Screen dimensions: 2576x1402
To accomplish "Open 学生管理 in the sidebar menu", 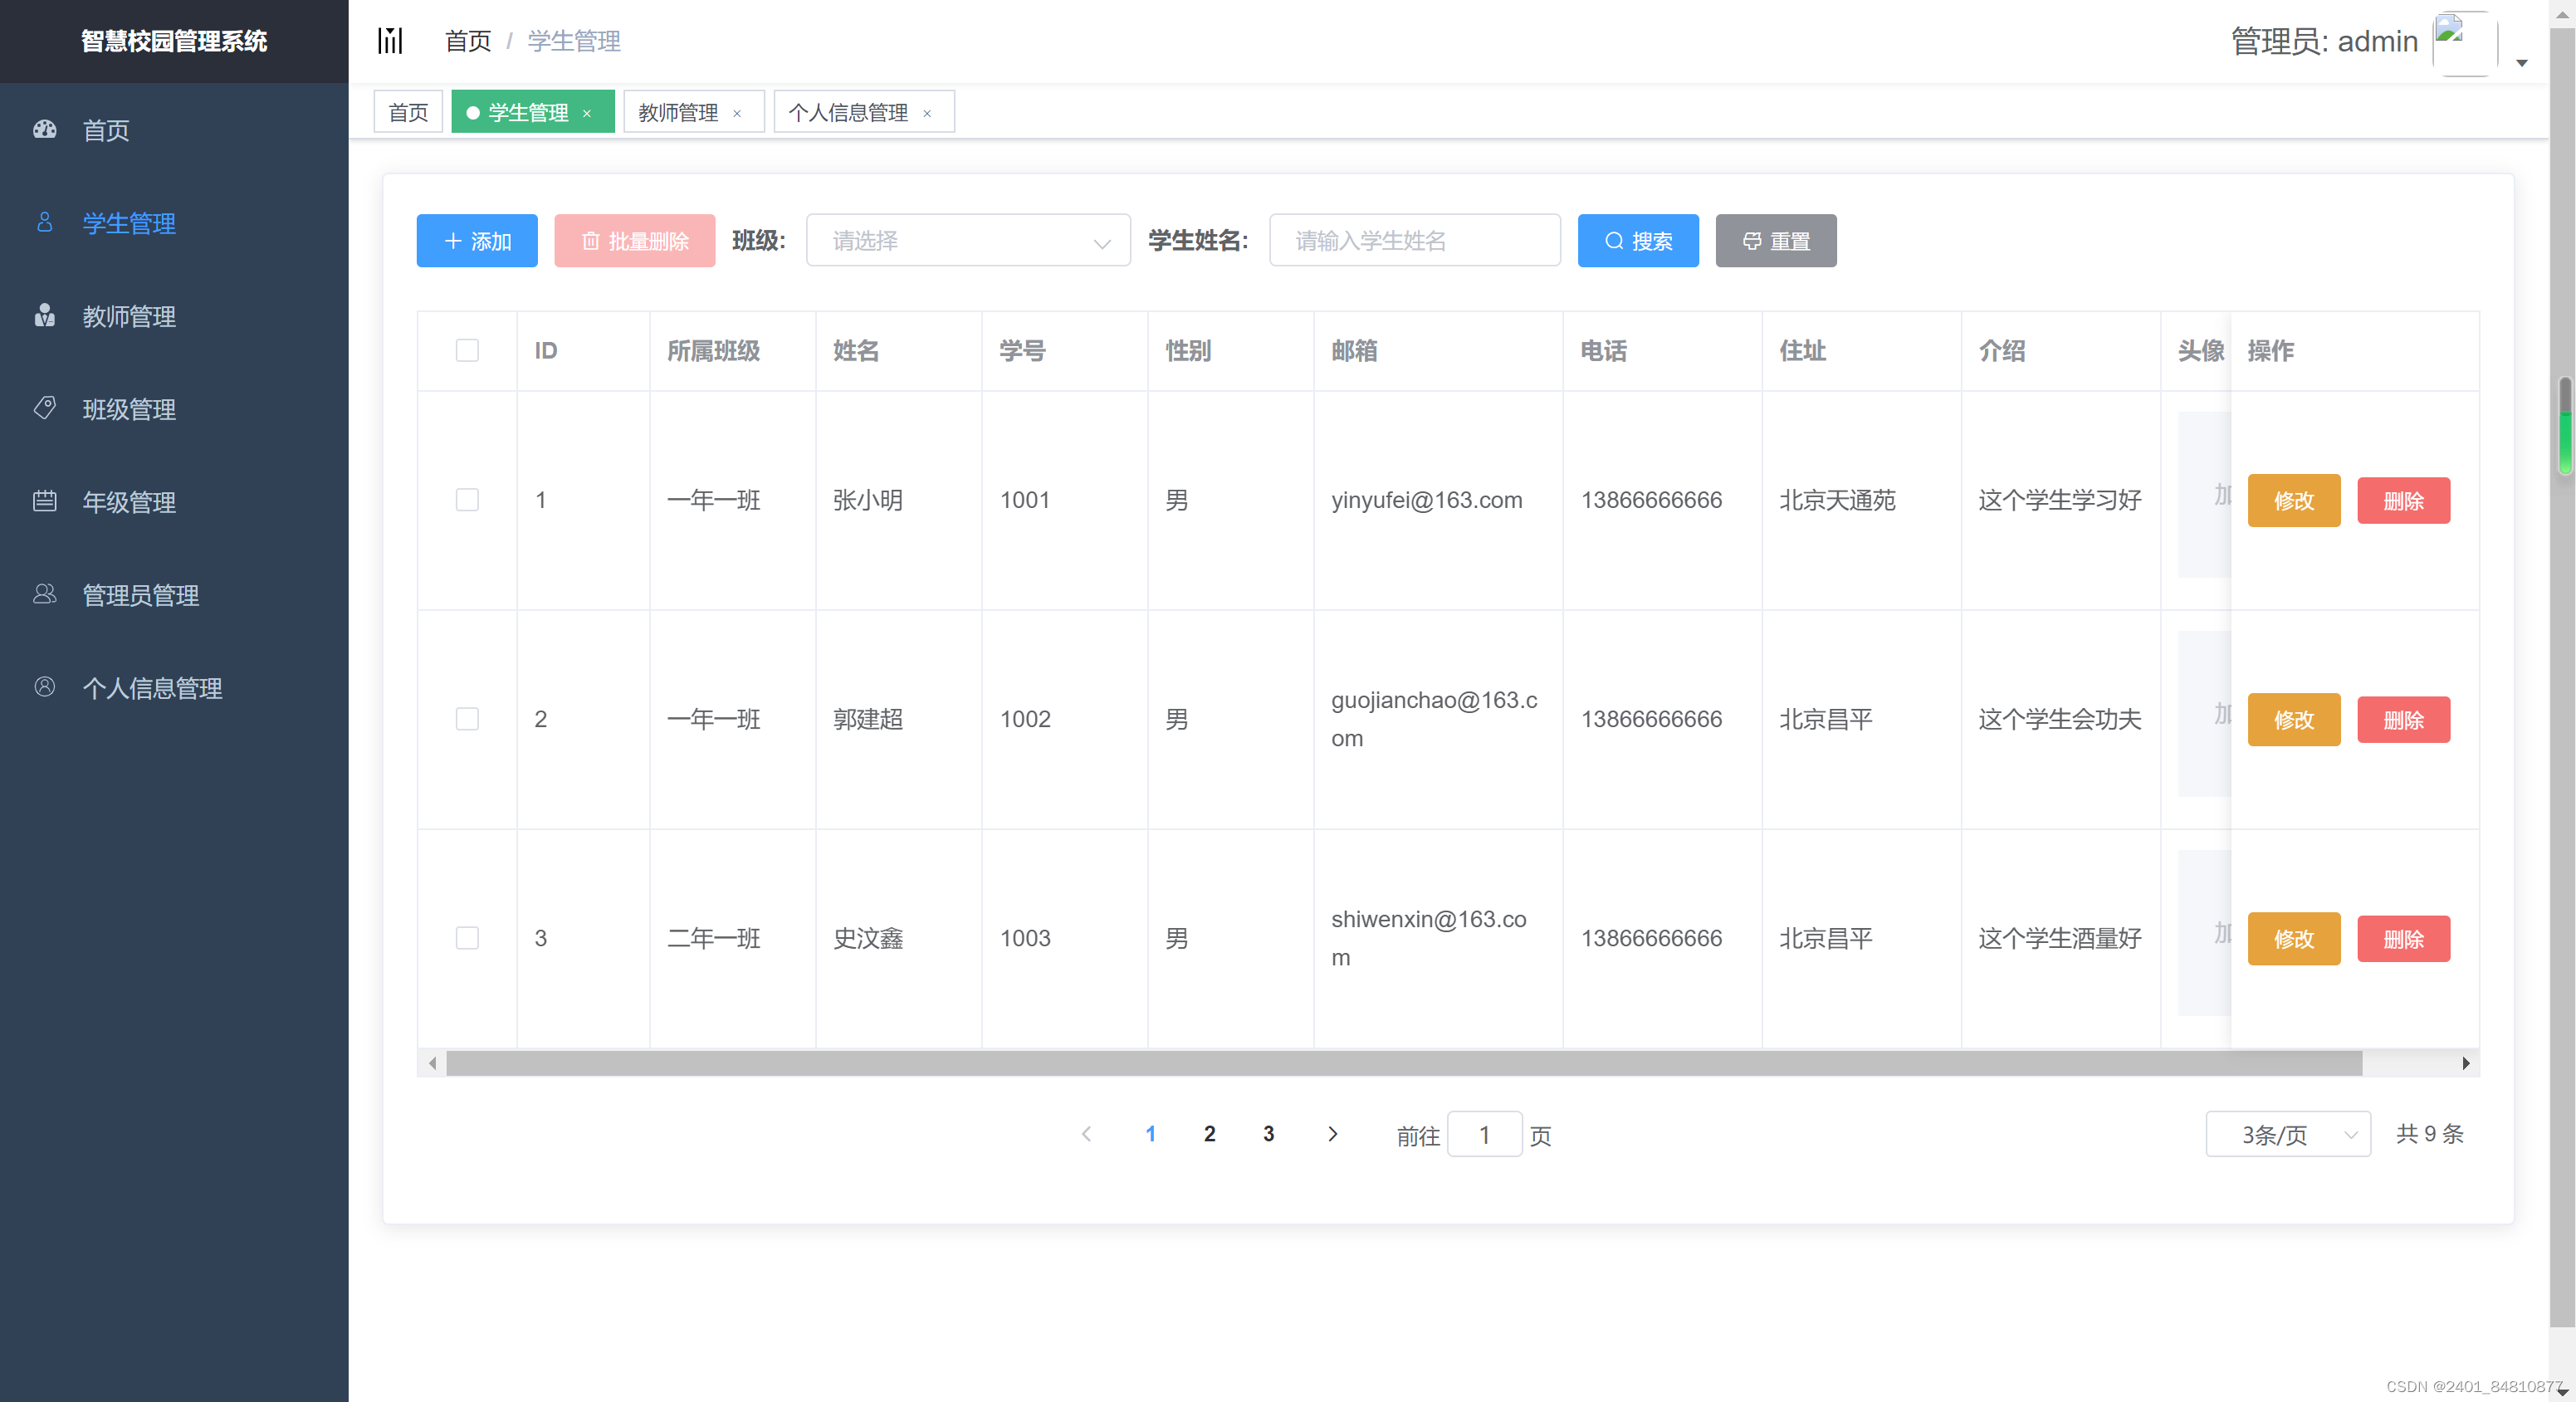I will click(x=129, y=223).
